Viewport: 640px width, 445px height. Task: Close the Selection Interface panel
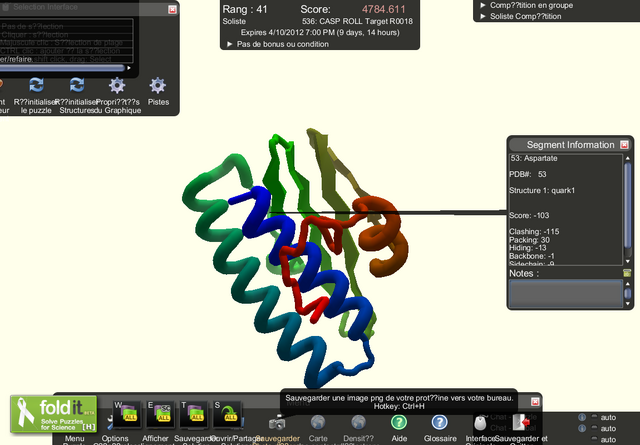[172, 9]
